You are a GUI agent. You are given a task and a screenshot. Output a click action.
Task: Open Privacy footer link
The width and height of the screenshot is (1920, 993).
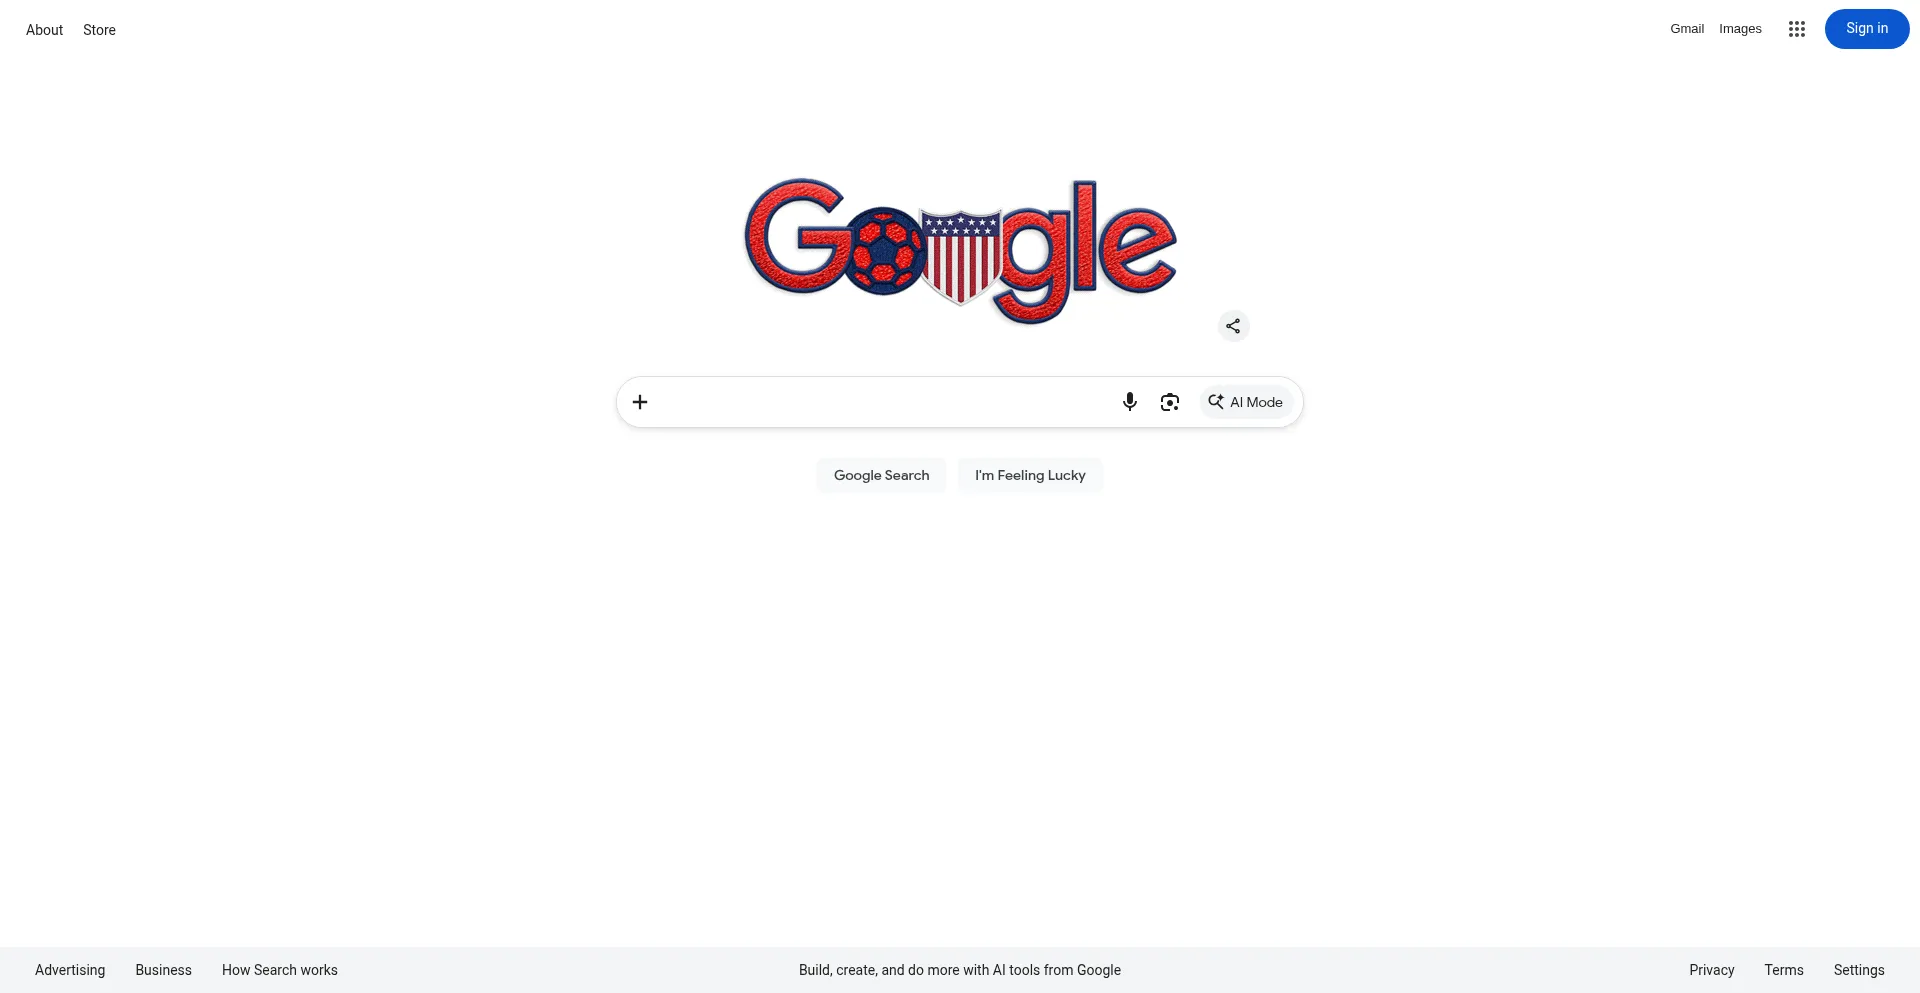(1711, 970)
